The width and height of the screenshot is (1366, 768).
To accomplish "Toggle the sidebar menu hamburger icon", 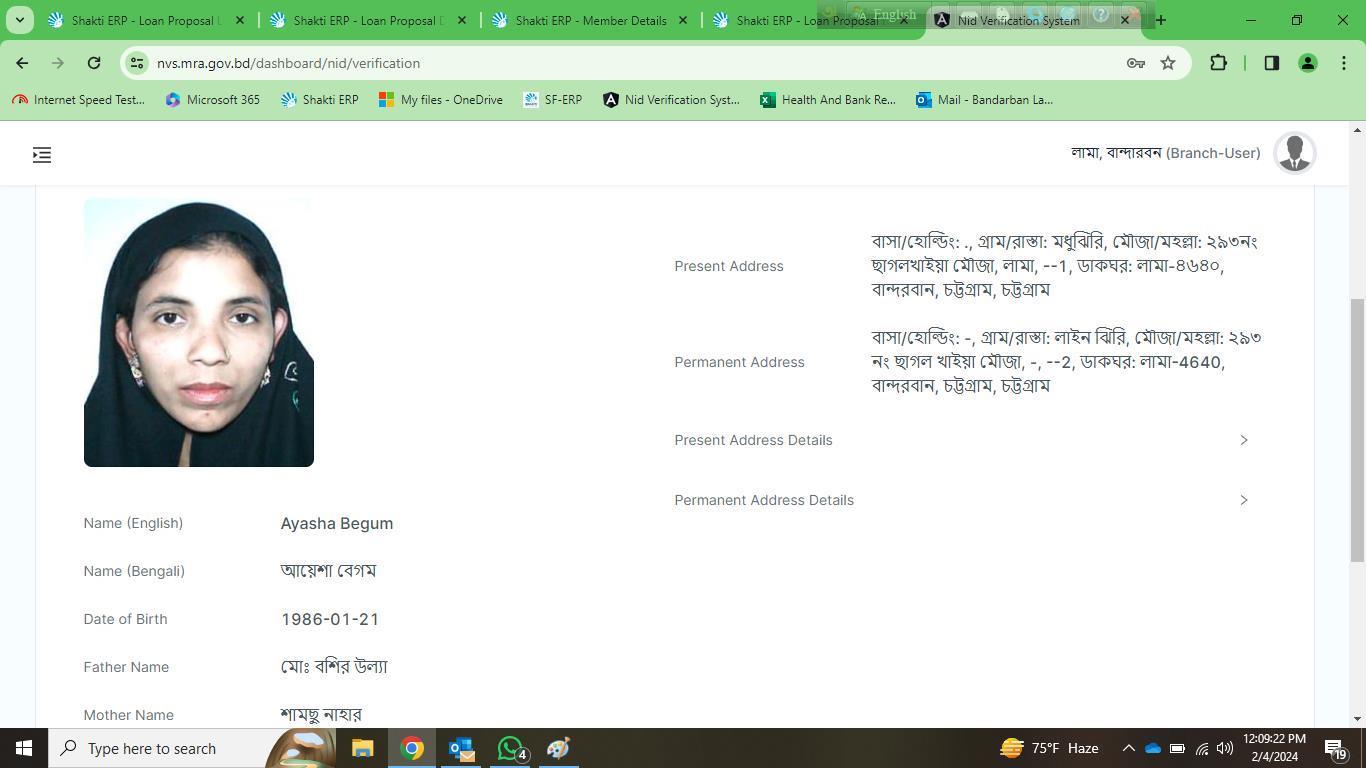I will point(42,155).
